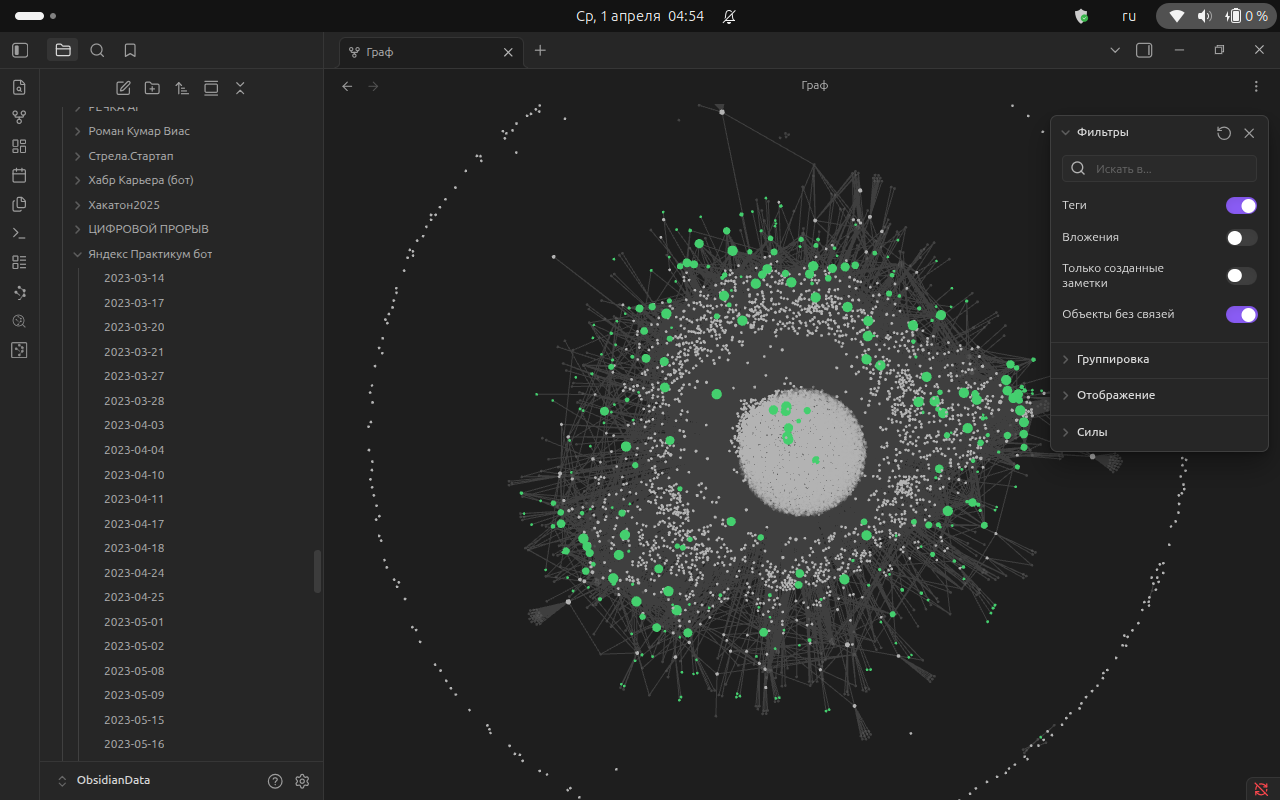Open the sort order icon

click(181, 88)
